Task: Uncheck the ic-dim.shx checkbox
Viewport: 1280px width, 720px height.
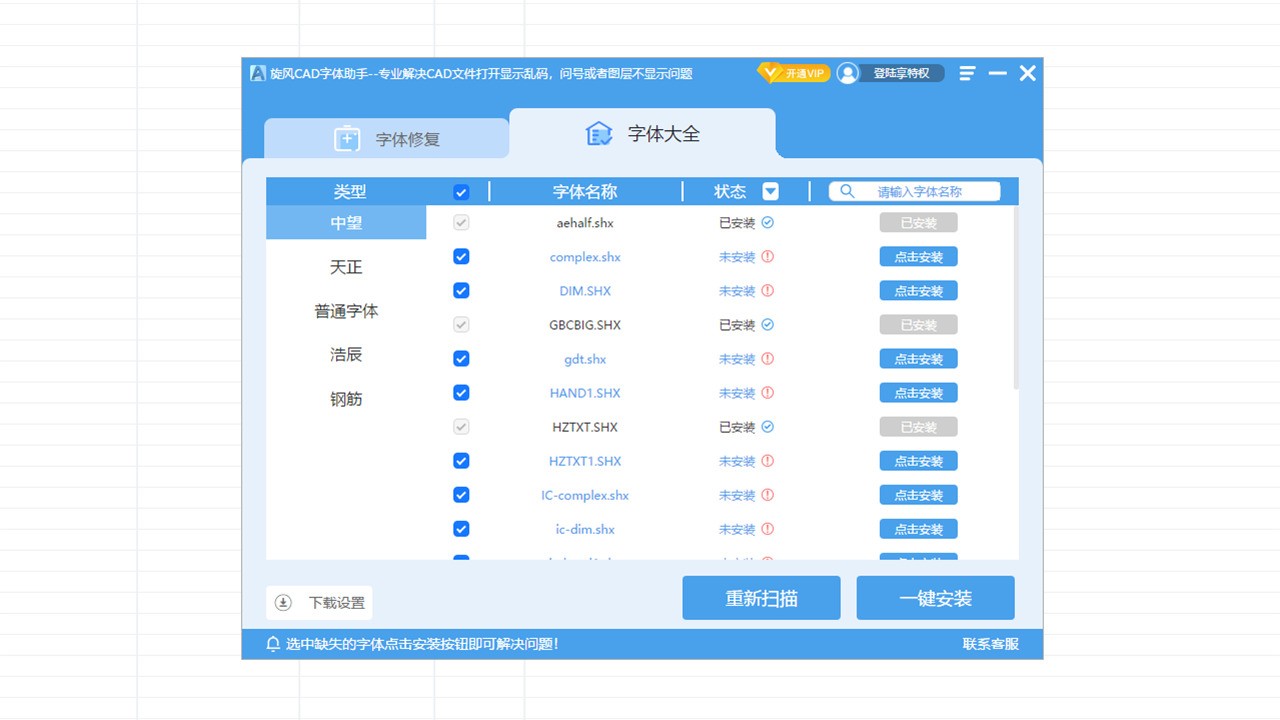Action: [x=461, y=528]
